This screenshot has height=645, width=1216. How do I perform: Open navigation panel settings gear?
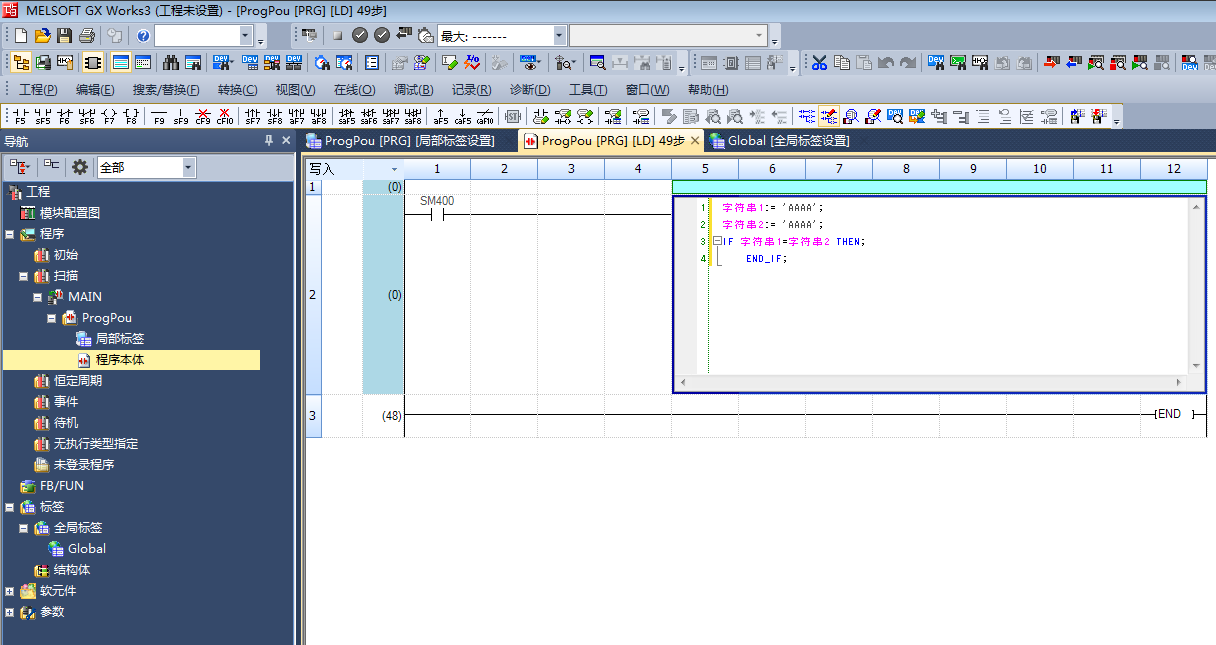[80, 167]
